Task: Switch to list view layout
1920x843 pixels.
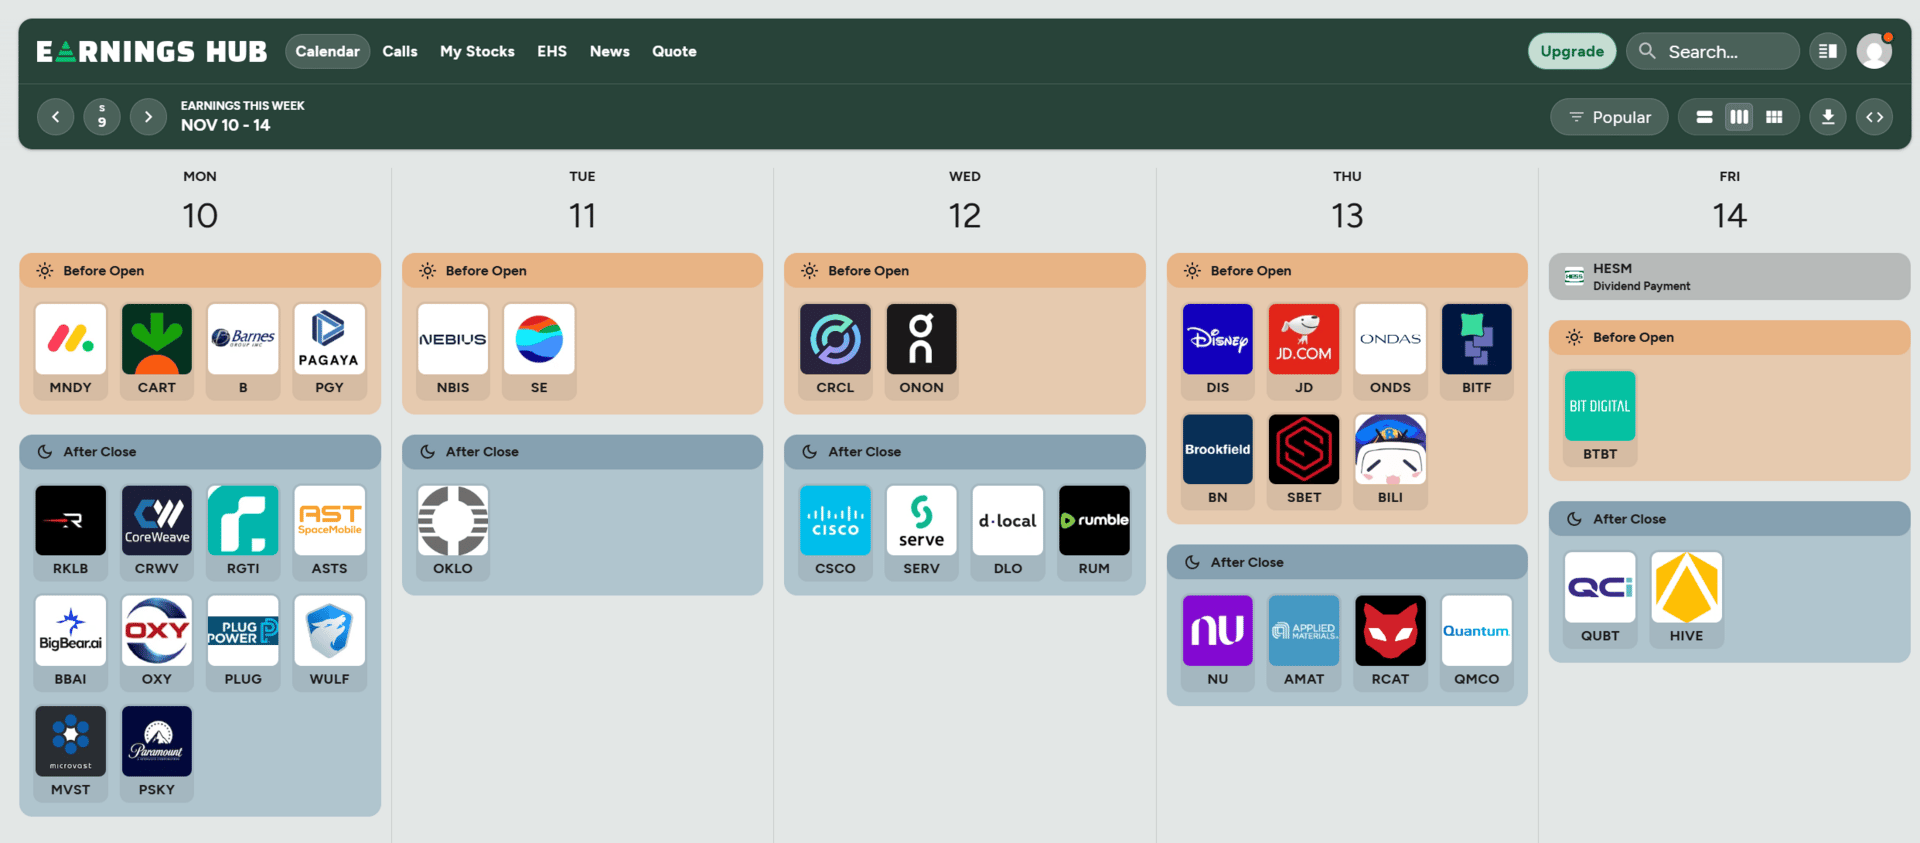Action: coord(1705,117)
